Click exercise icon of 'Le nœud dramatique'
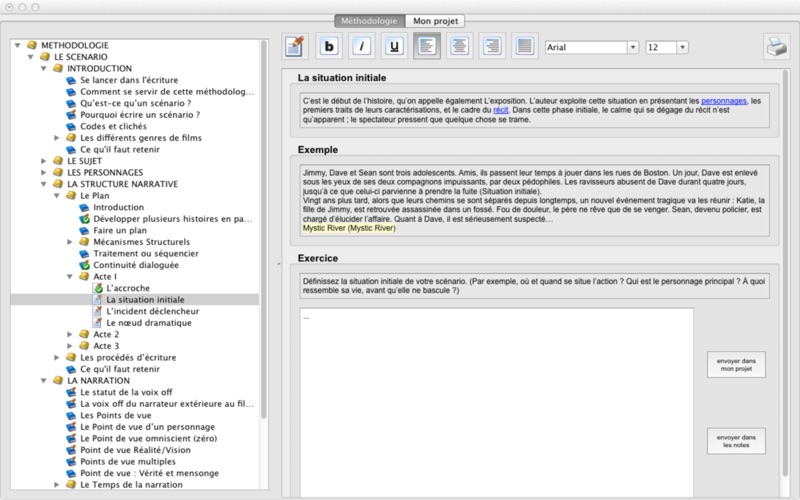 pos(97,323)
